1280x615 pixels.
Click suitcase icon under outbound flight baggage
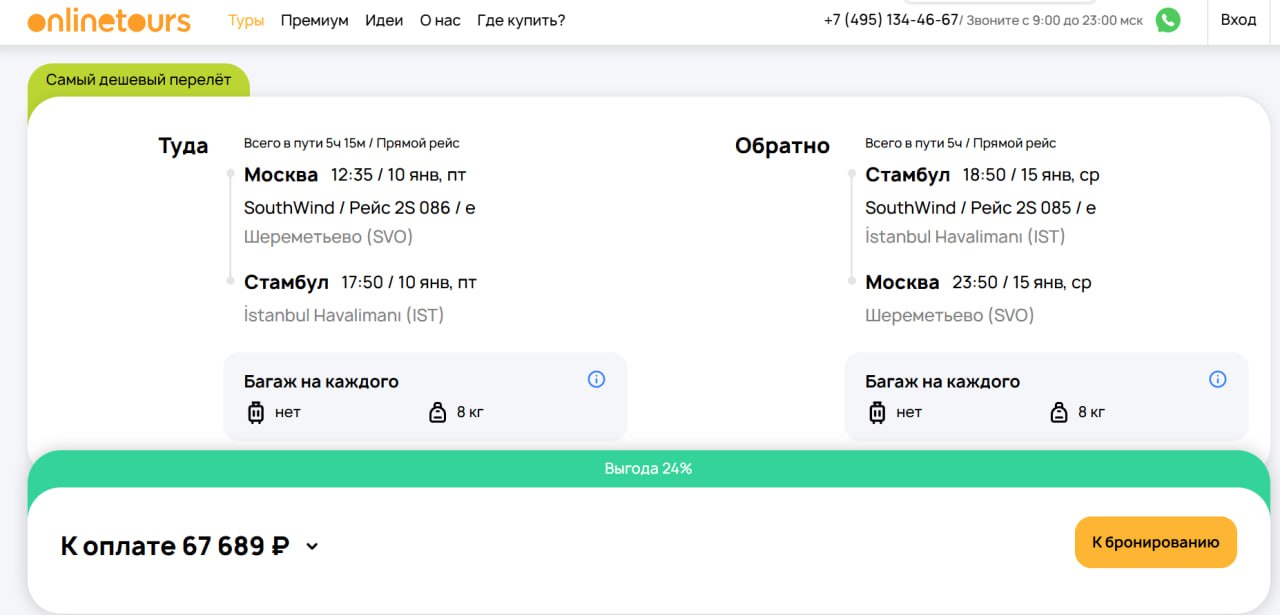coord(256,412)
